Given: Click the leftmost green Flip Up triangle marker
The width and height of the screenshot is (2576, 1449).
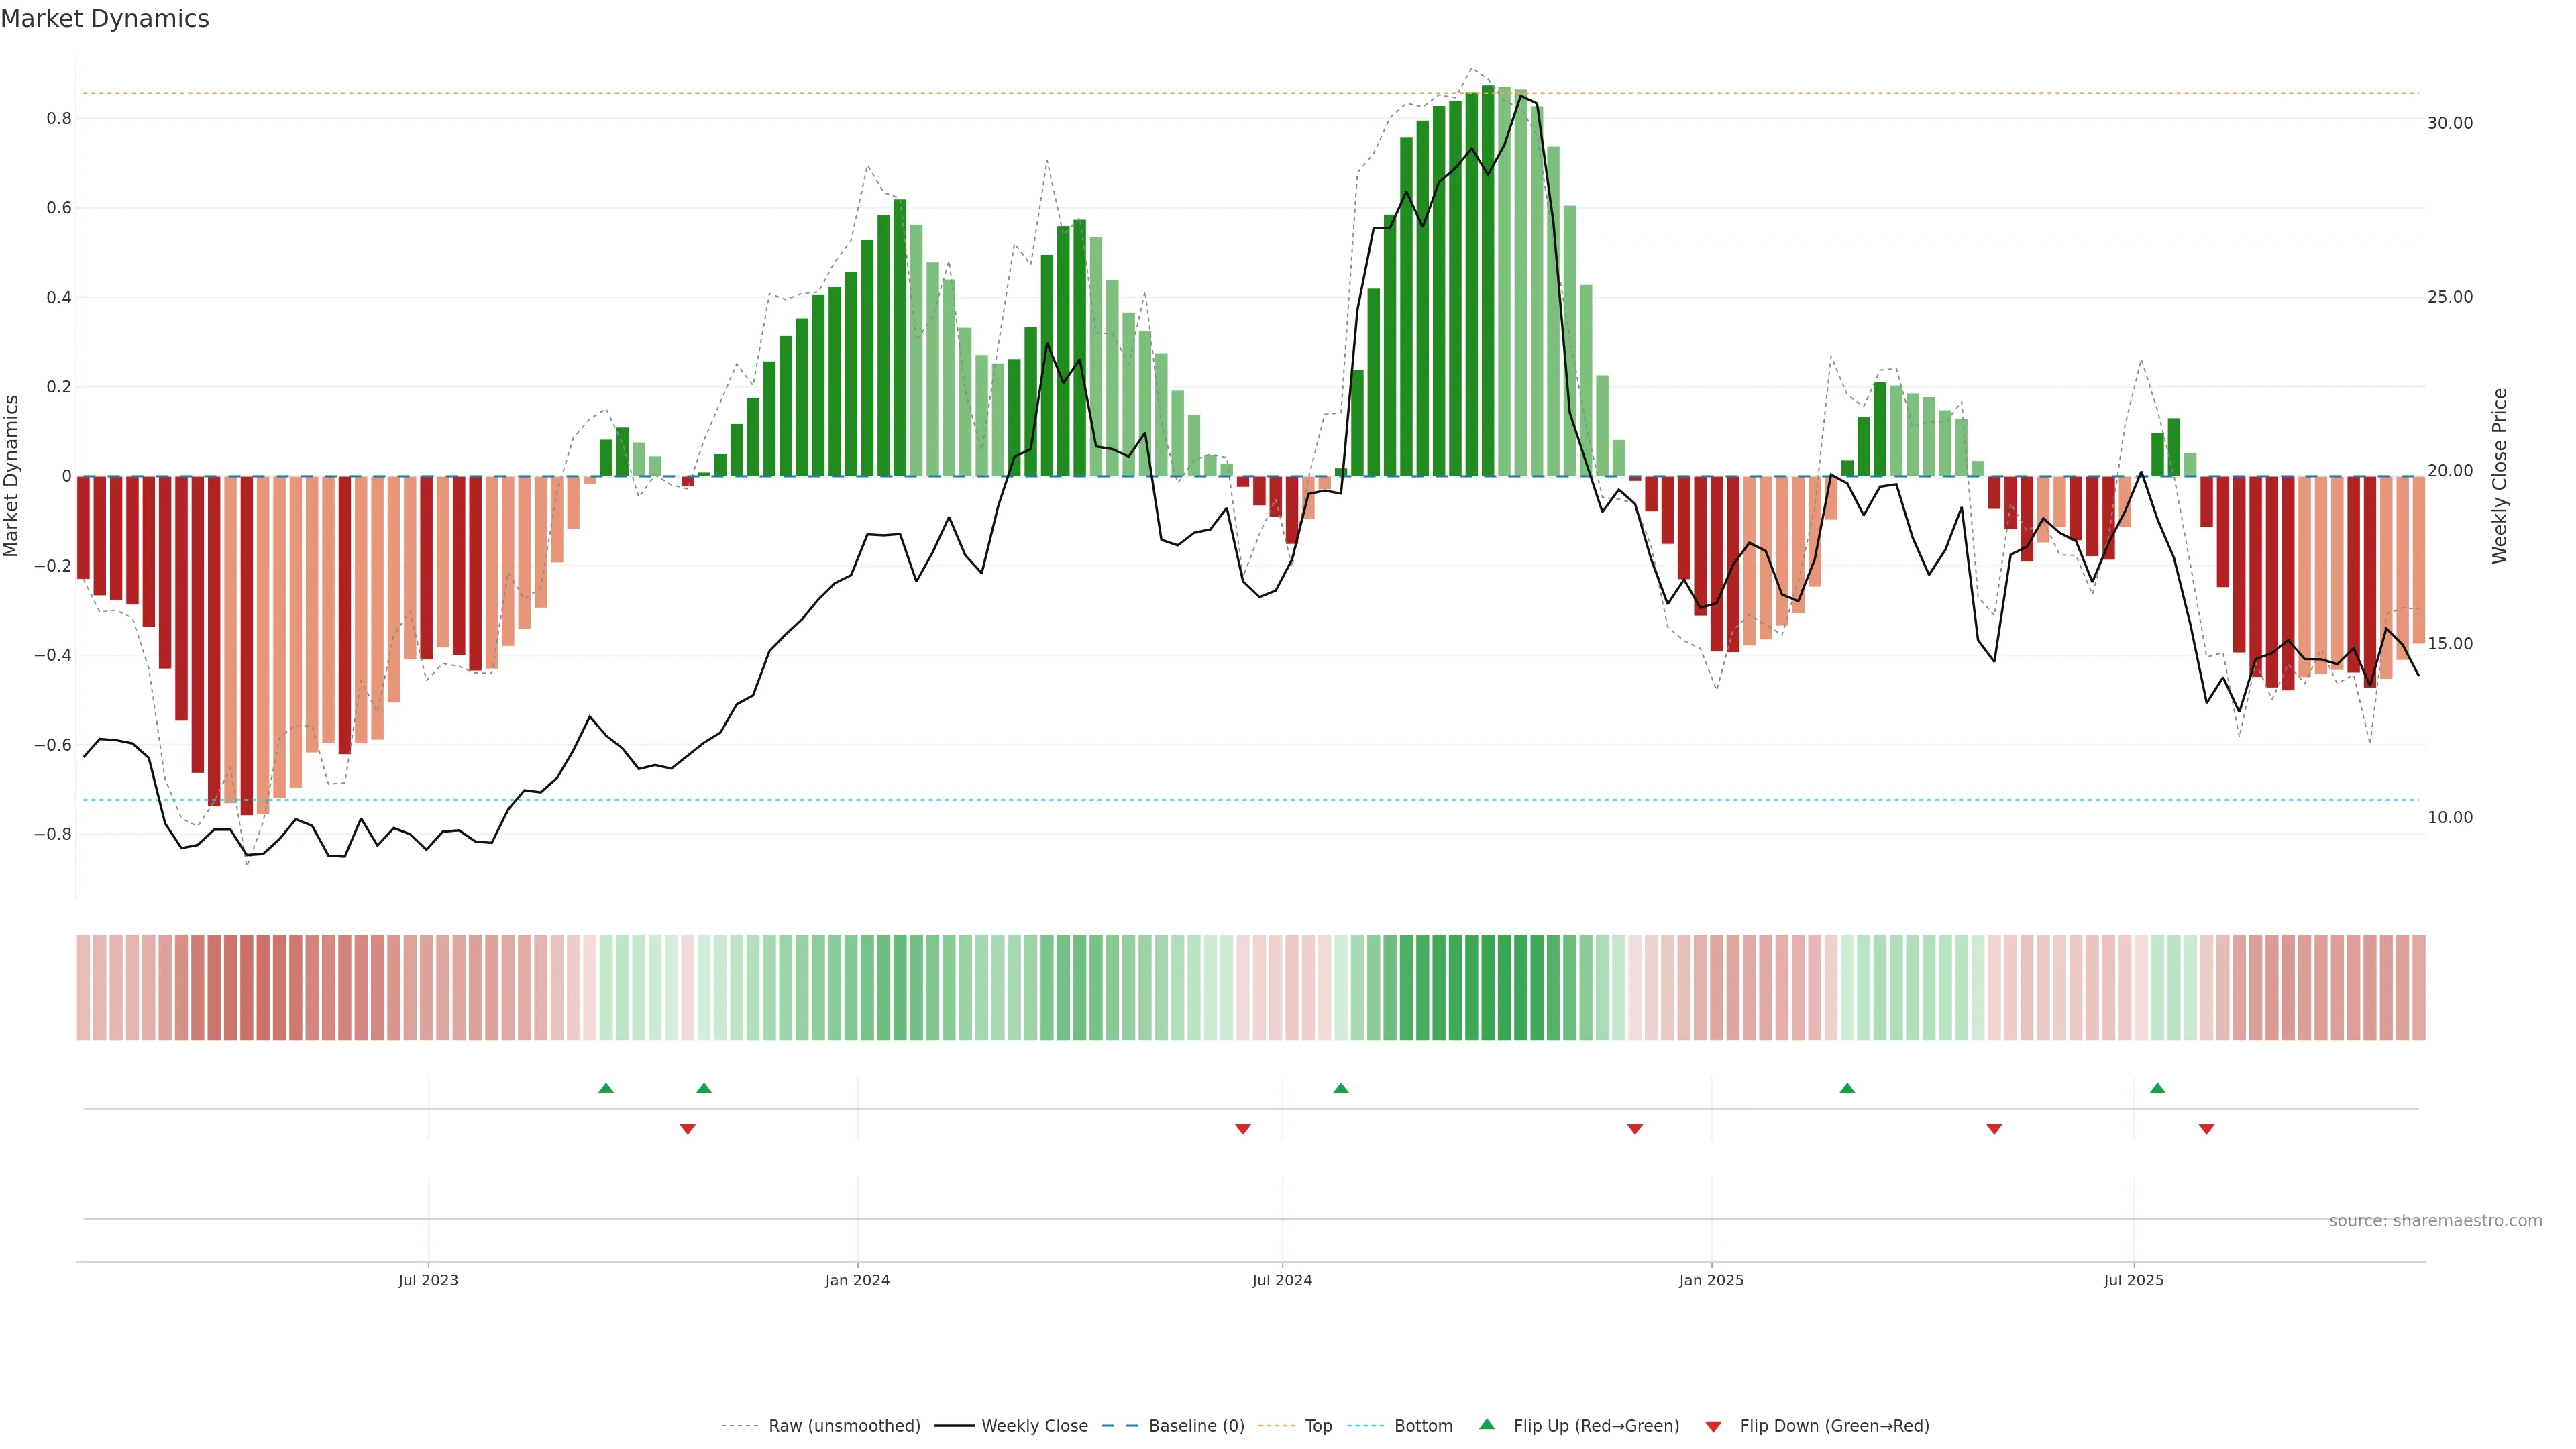Looking at the screenshot, I should click(606, 1088).
